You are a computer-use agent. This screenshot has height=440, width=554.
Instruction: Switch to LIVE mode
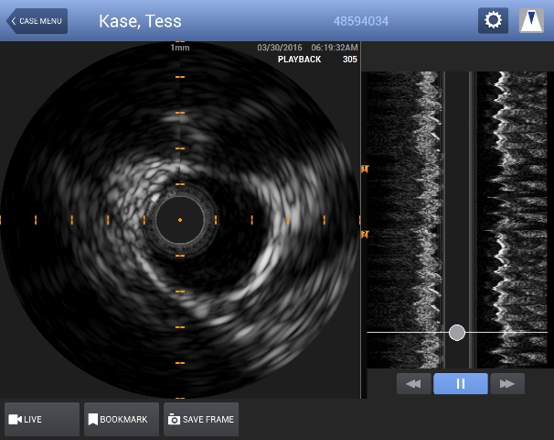coord(42,419)
